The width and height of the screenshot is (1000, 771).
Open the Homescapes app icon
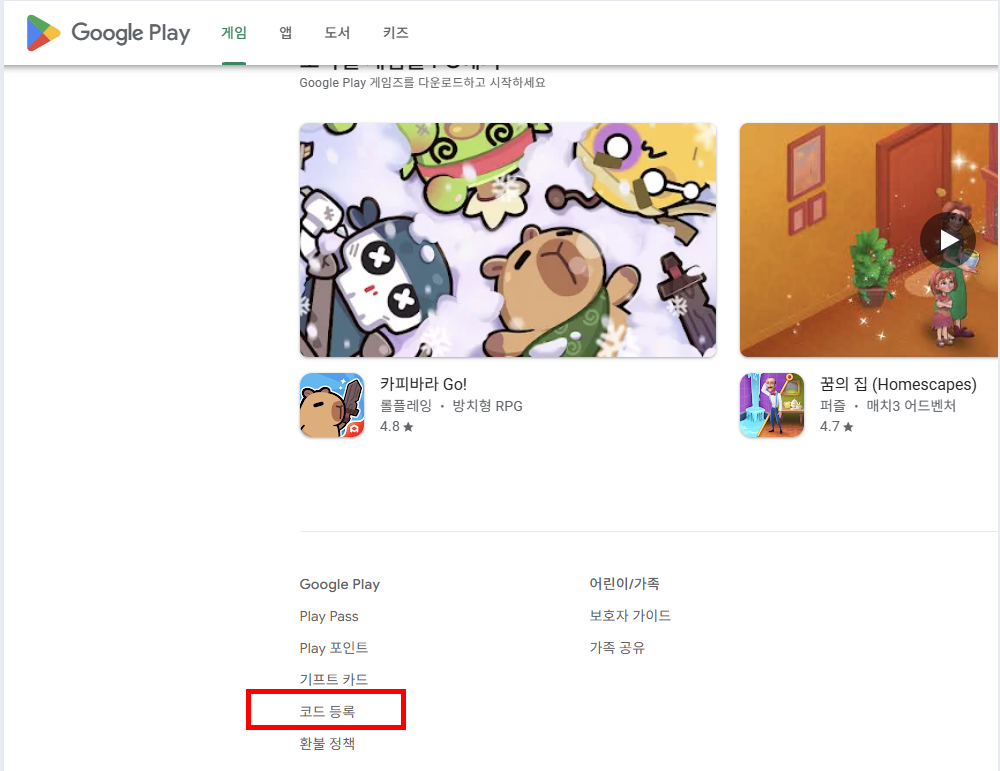(772, 405)
